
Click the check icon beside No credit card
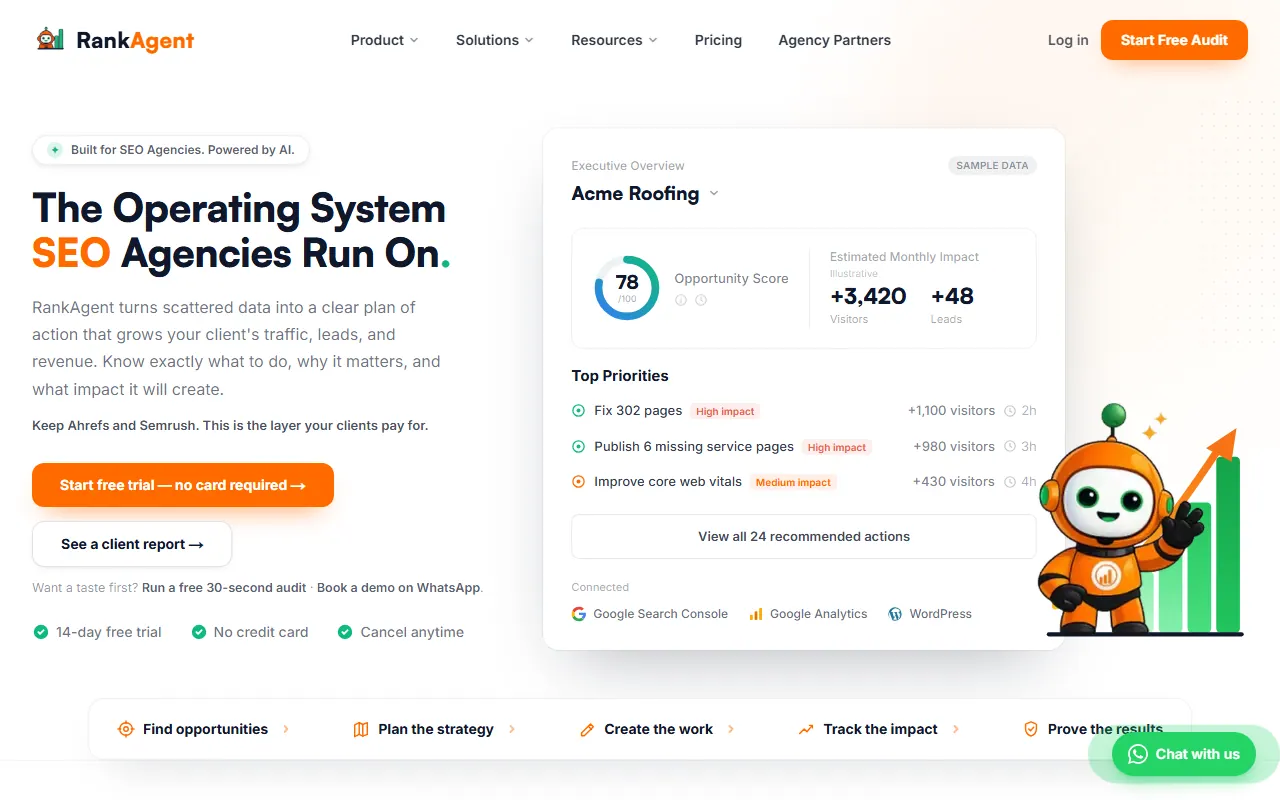click(199, 632)
